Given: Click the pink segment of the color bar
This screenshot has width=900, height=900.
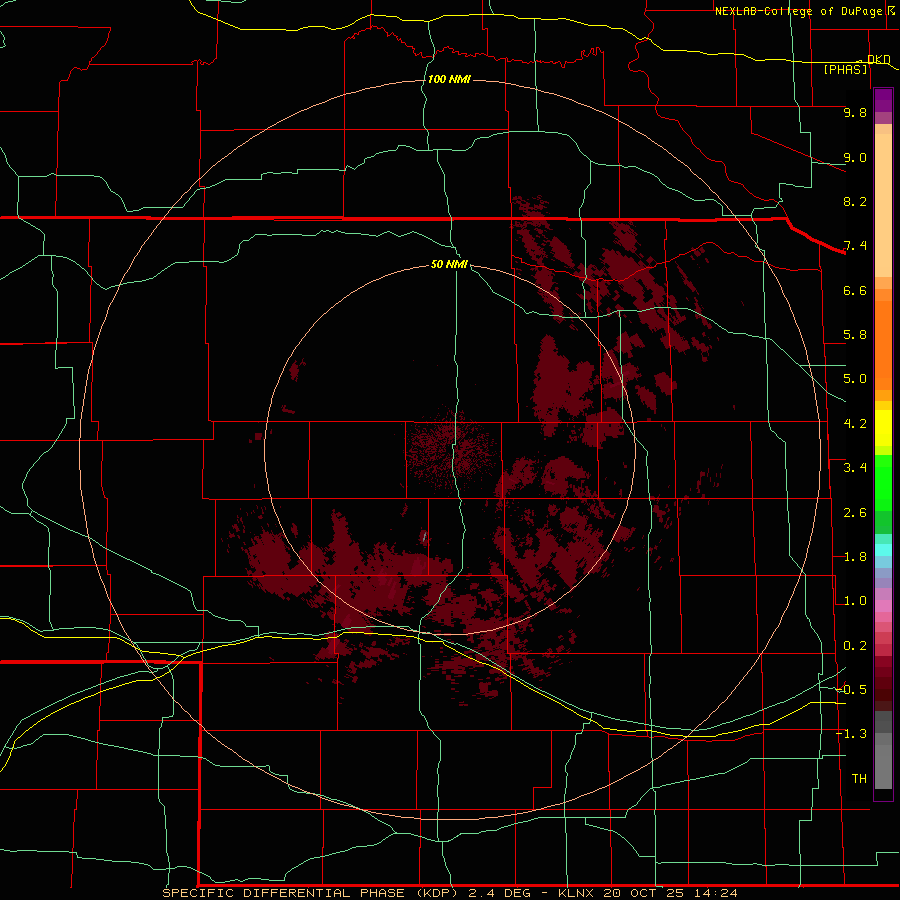Looking at the screenshot, I should (x=883, y=606).
